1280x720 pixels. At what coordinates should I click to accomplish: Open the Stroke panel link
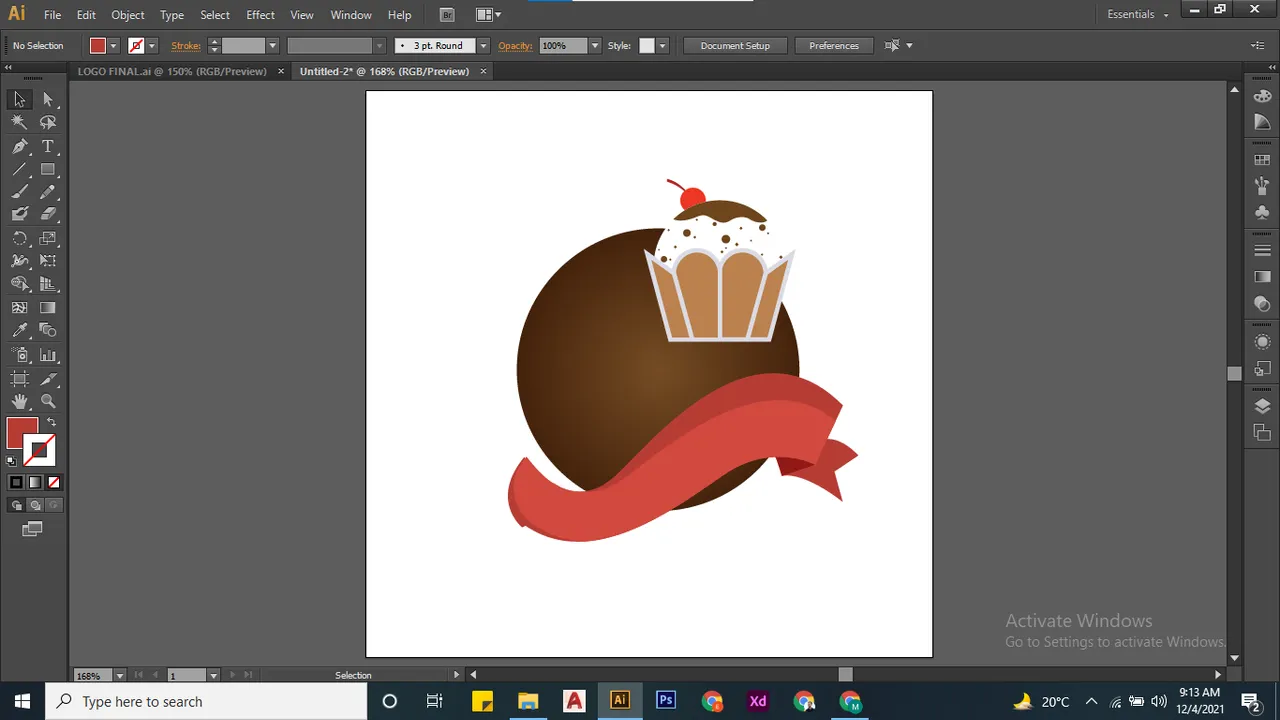pos(186,46)
